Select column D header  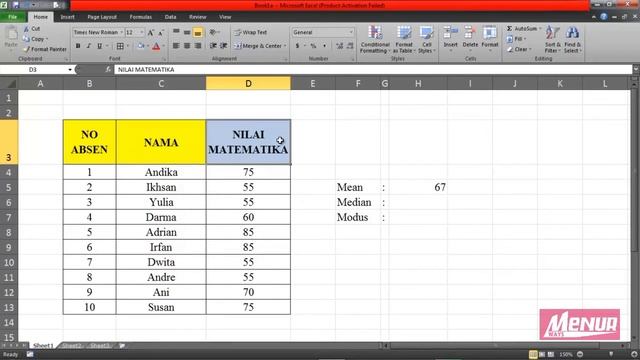[x=248, y=84]
